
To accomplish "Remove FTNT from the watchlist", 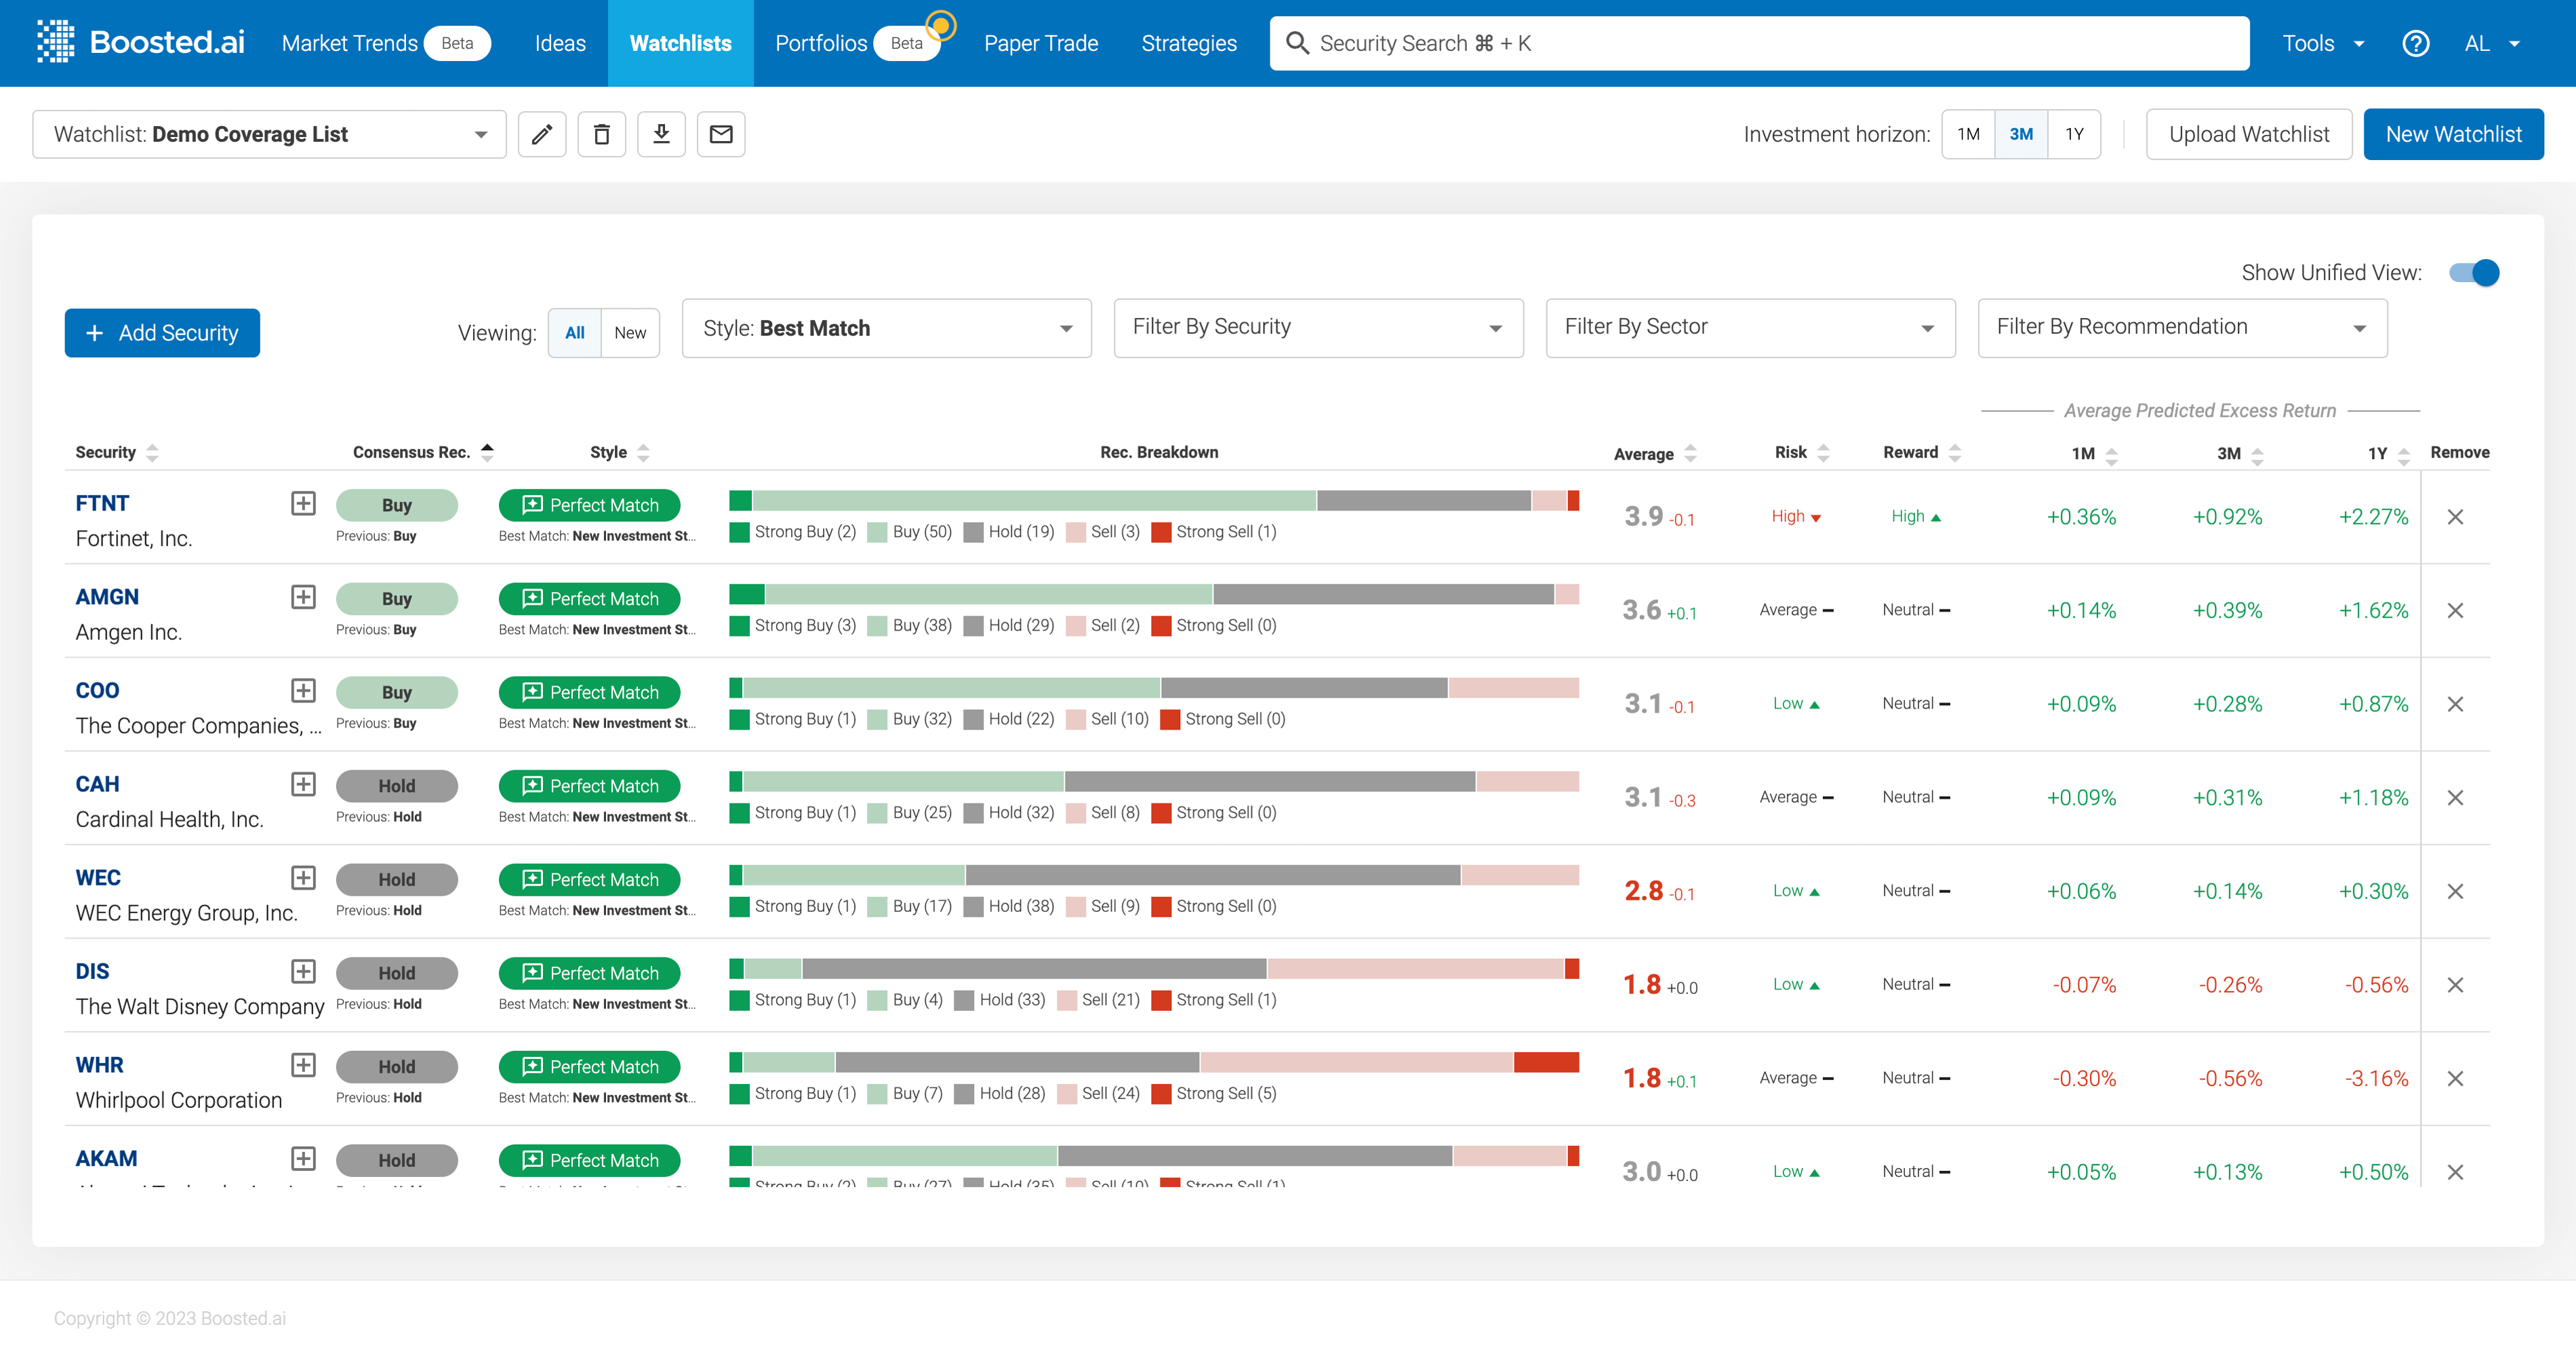I will pos(2455,517).
